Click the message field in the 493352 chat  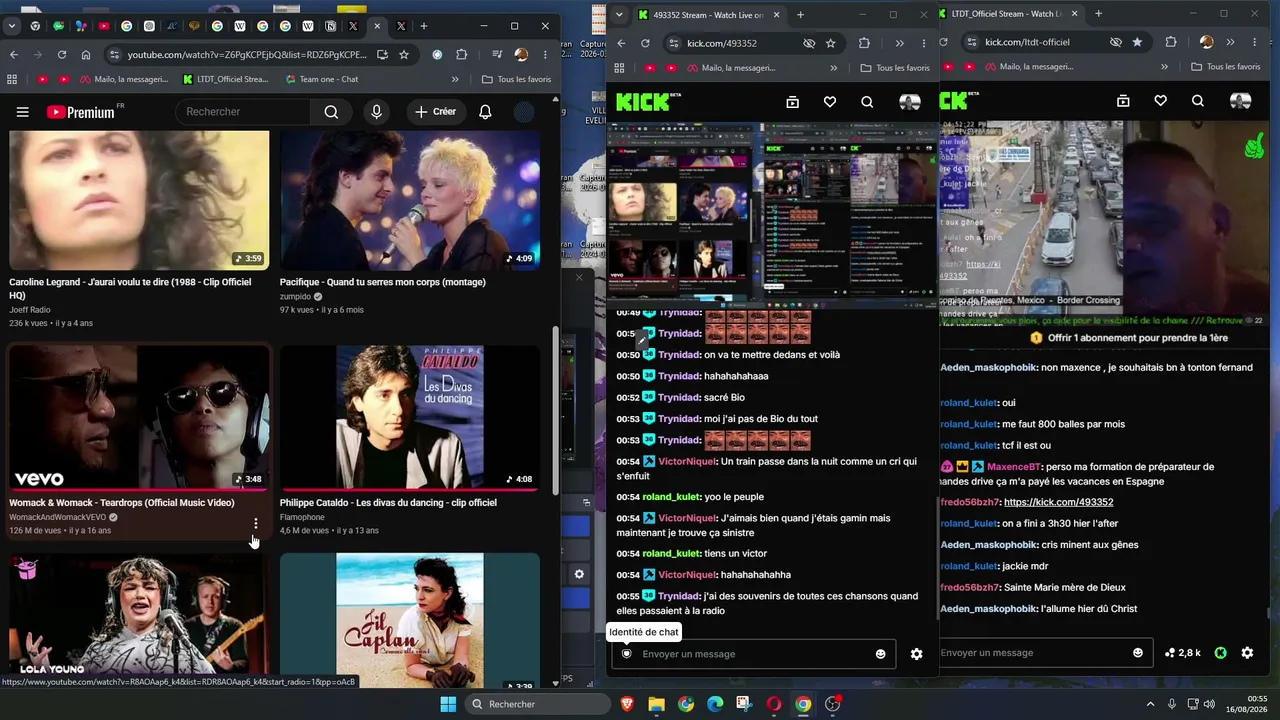pyautogui.click(x=755, y=654)
